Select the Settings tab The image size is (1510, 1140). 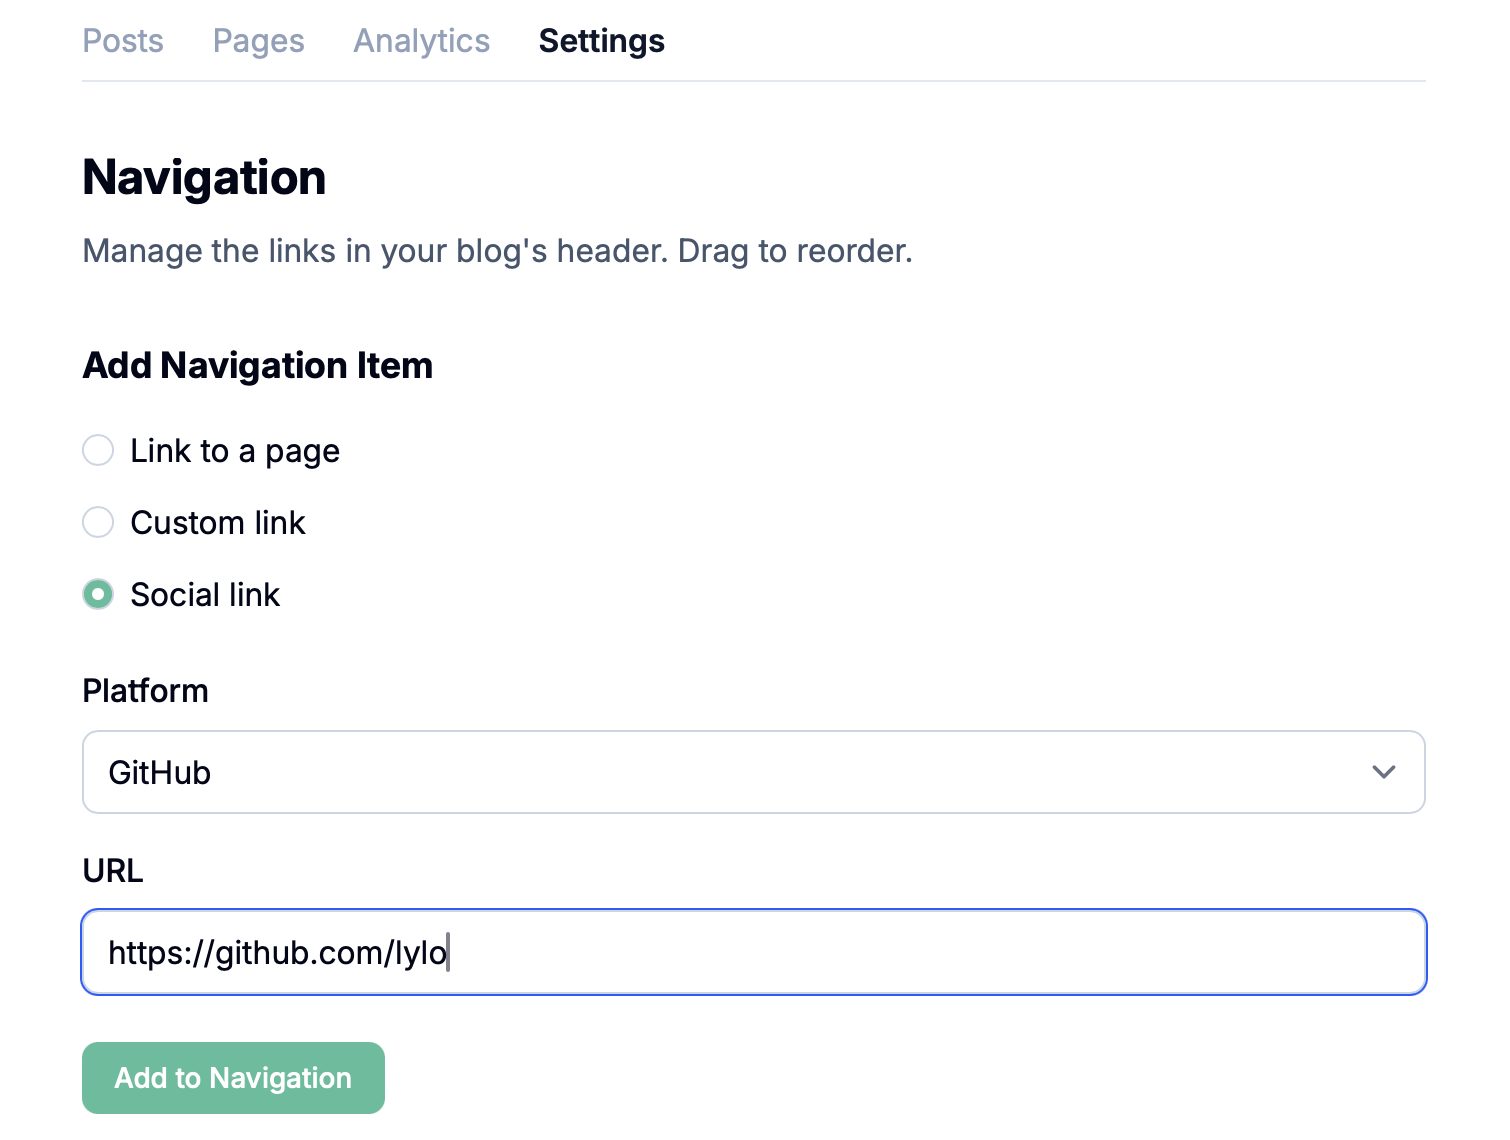[x=601, y=41]
